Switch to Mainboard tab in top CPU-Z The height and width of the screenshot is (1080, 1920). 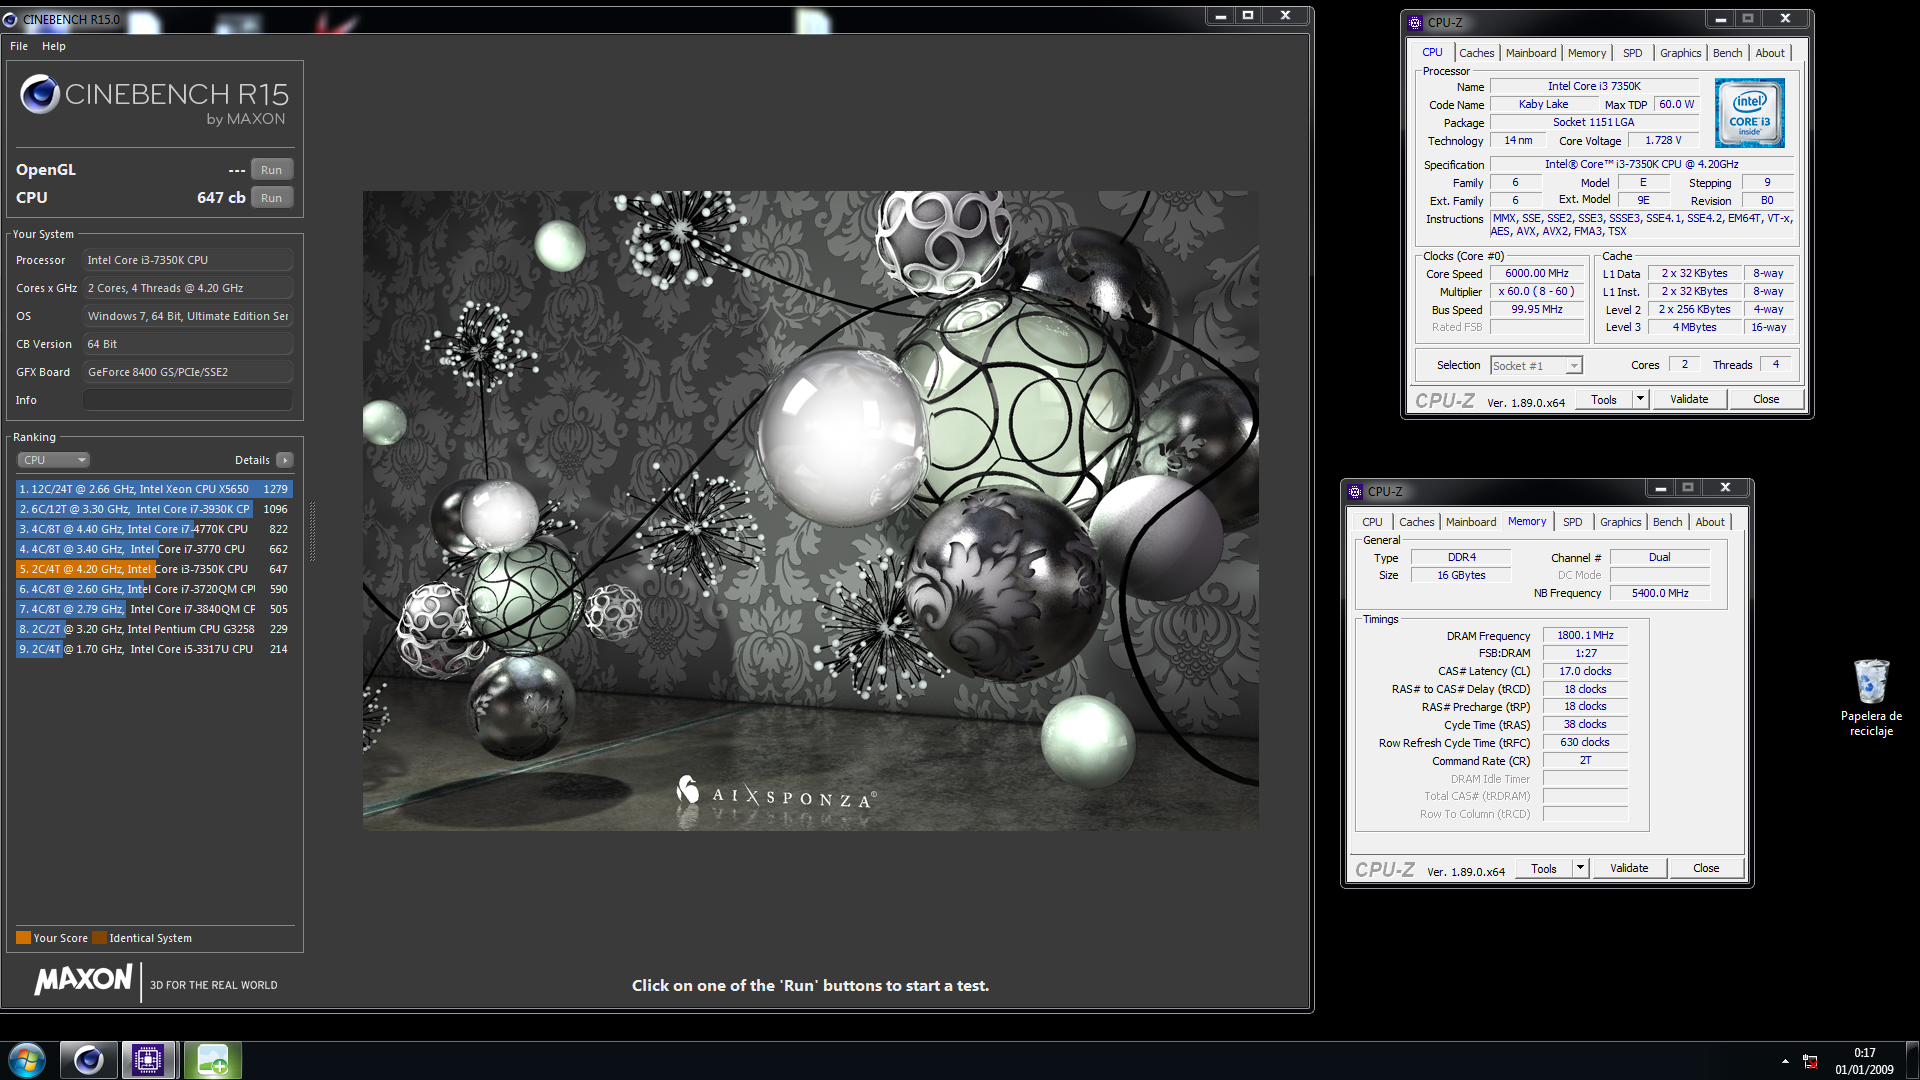pyautogui.click(x=1530, y=53)
